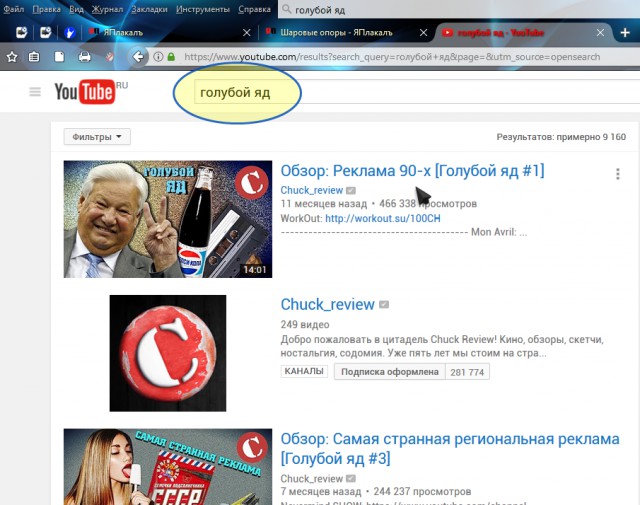Screen dimensions: 640x505
Task: Click the search magnifier icon in browser search box
Action: (x=287, y=9)
